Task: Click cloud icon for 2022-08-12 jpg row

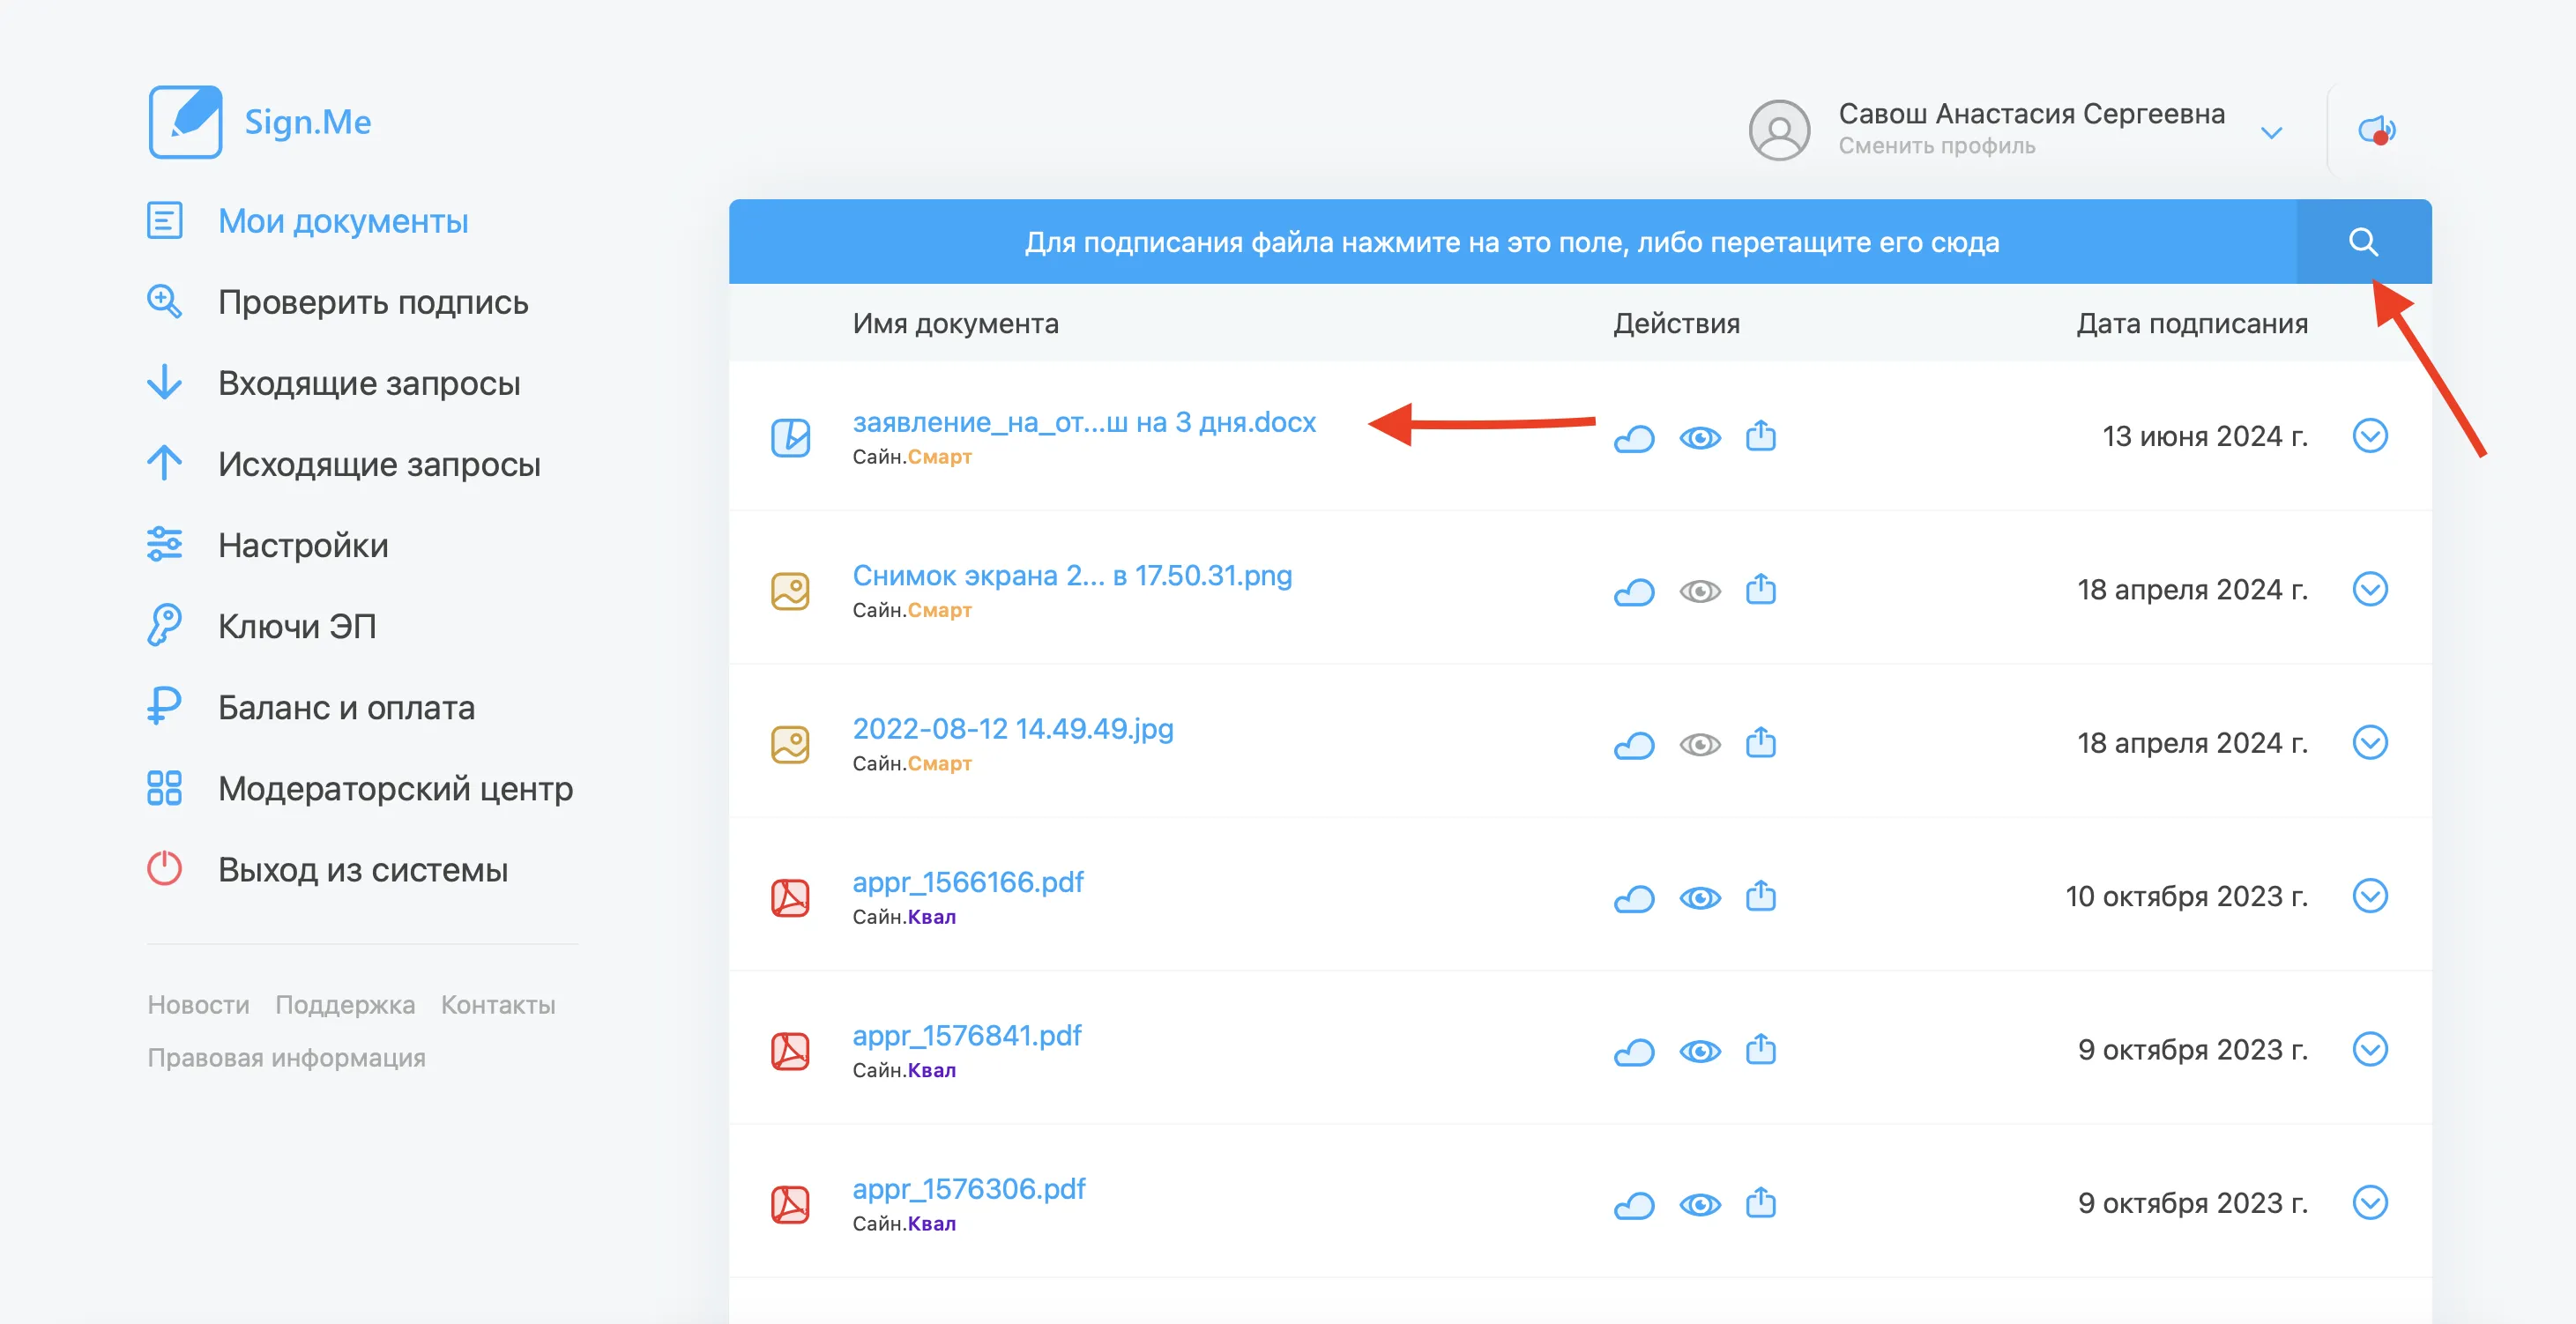Action: (x=1634, y=745)
